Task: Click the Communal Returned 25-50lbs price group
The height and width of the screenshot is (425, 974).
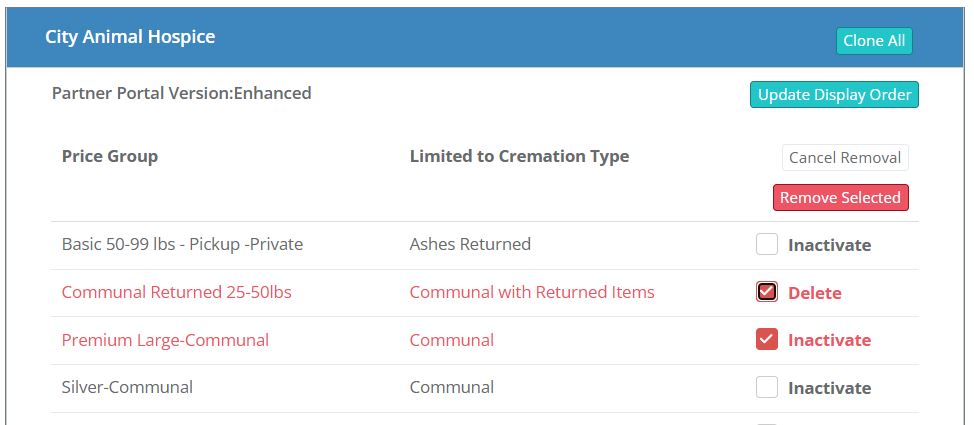Action: (176, 292)
